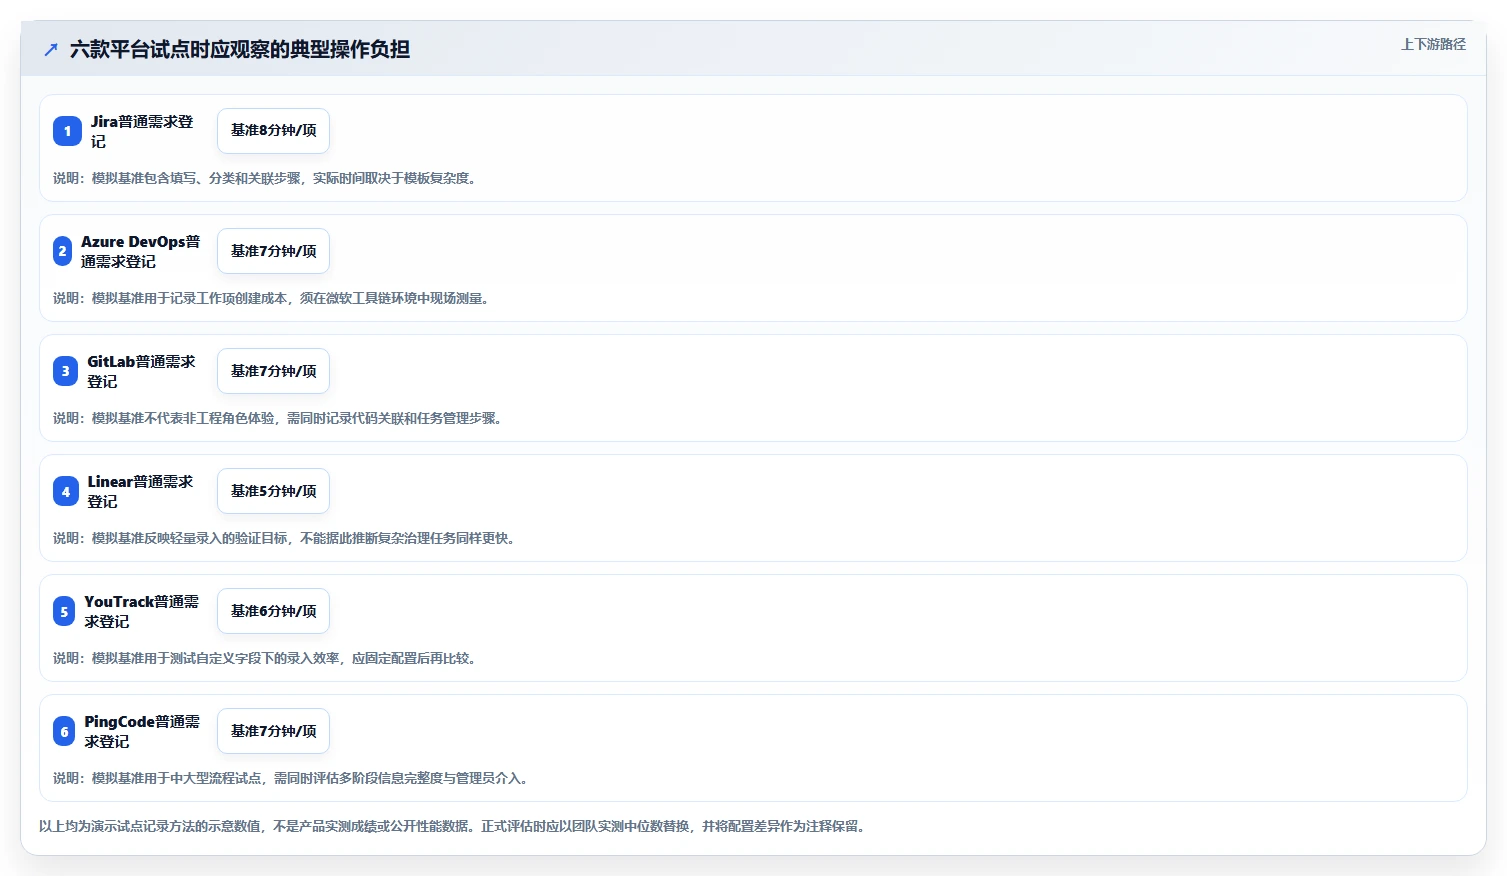This screenshot has width=1507, height=876.
Task: Click the YouTrack note about 自定义字段
Action: point(267,658)
